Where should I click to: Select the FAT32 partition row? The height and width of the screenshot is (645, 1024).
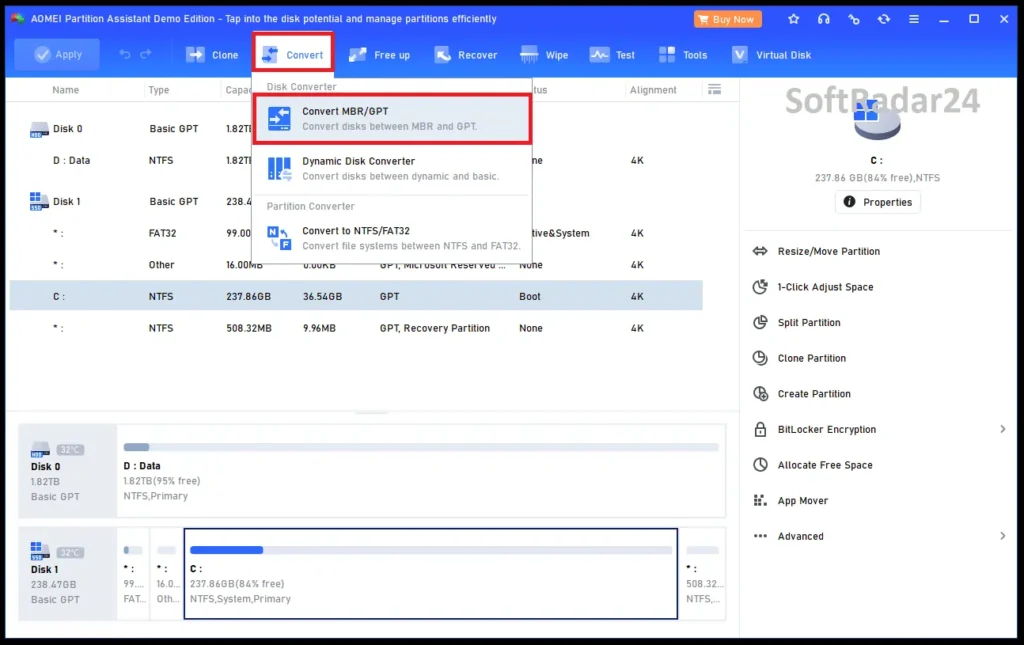click(x=356, y=233)
